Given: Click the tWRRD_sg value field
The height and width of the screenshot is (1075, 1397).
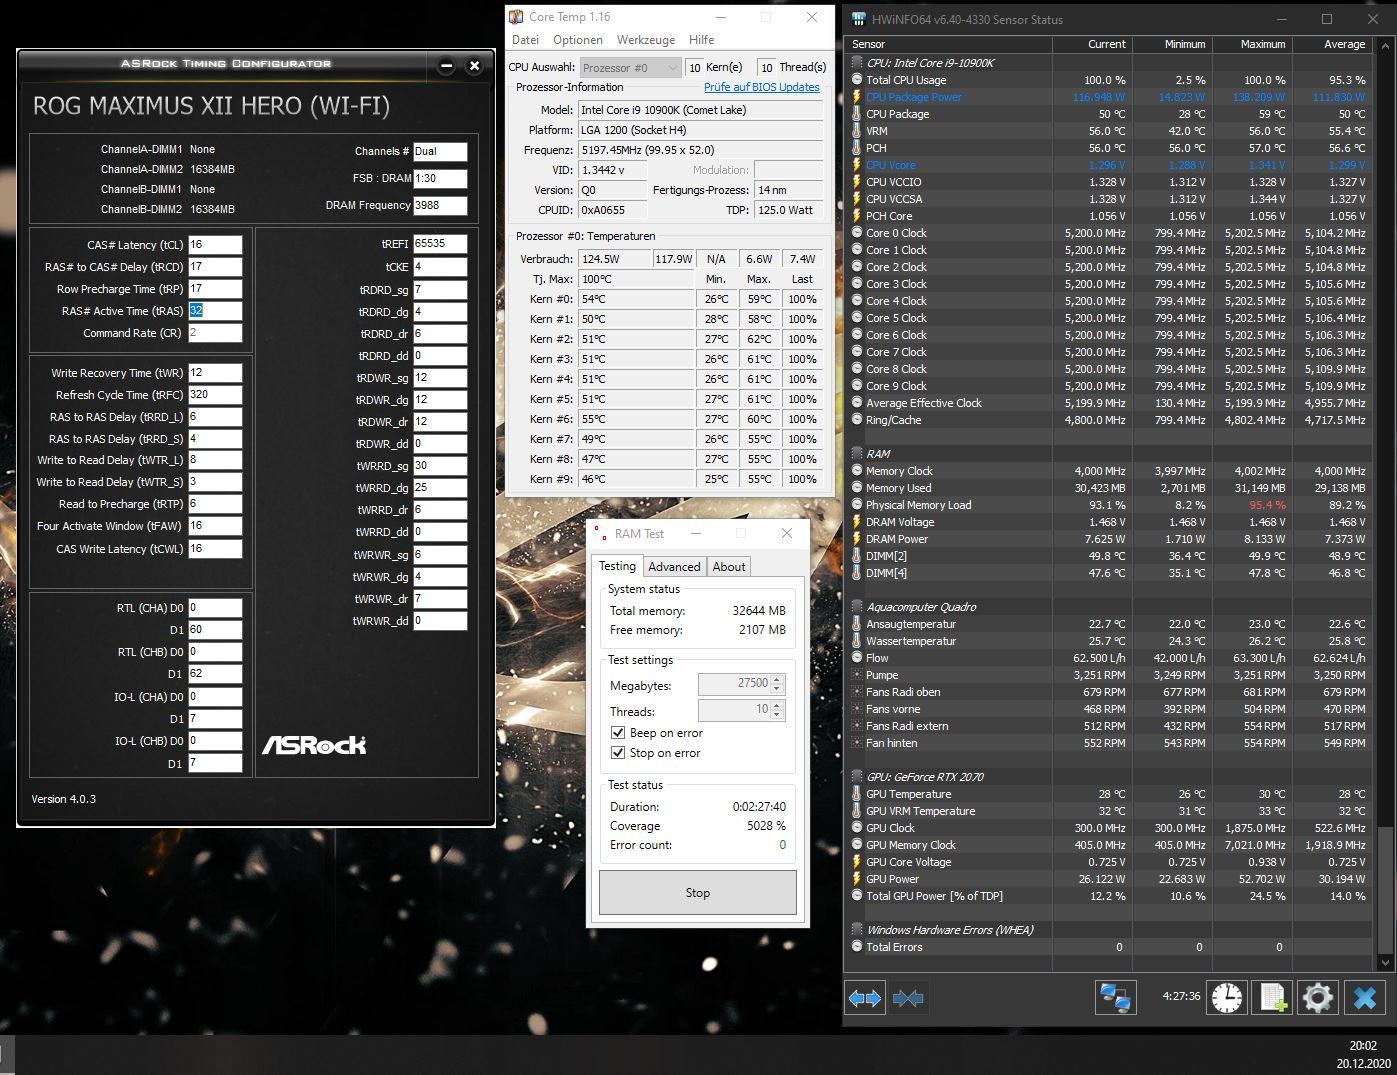Looking at the screenshot, I should point(440,466).
